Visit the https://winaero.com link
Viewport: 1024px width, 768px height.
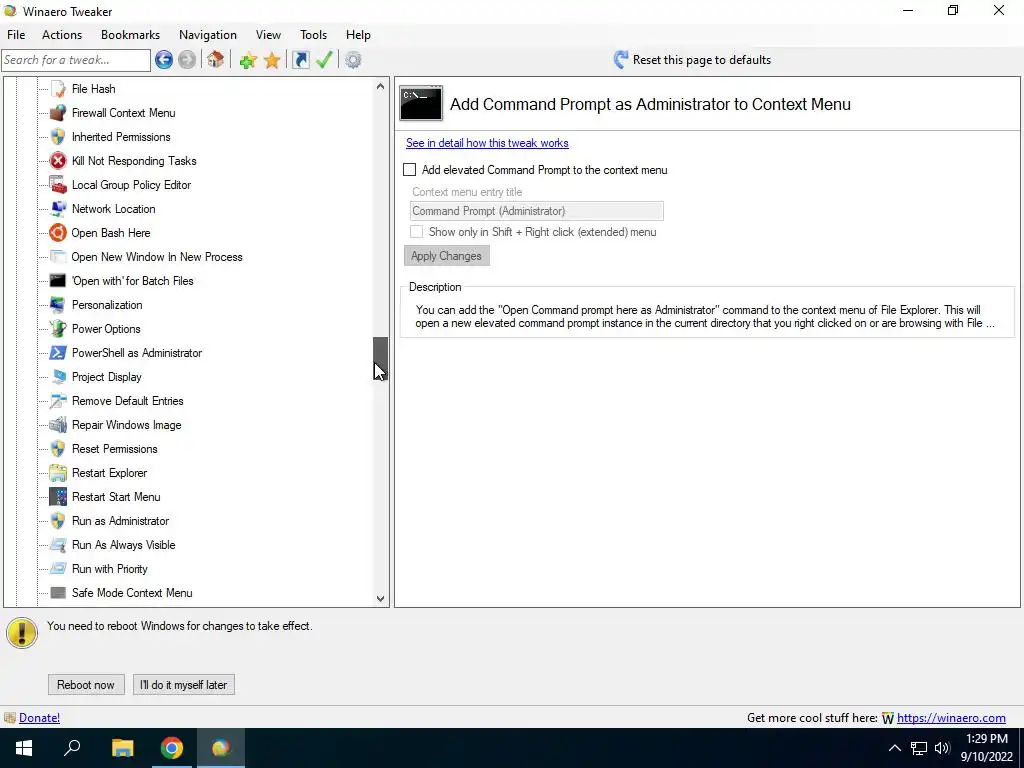[x=951, y=718]
